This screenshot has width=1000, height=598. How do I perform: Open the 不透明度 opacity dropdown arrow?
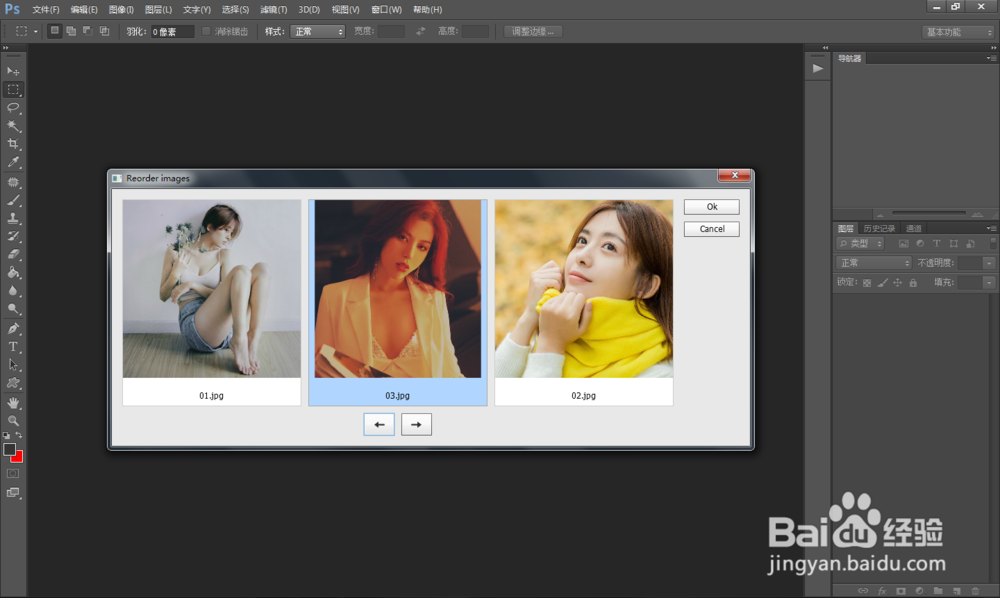[989, 263]
